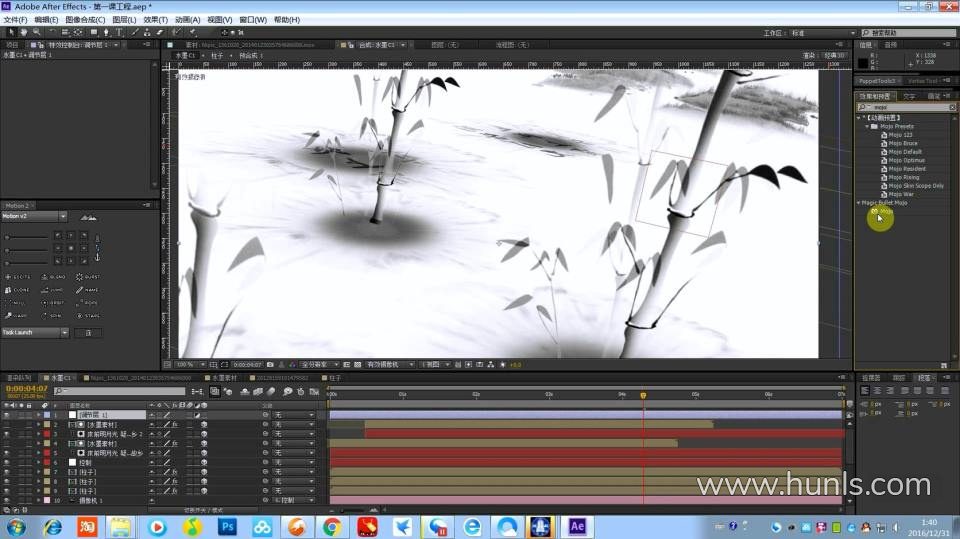The height and width of the screenshot is (539, 960).
Task: Select the Mojo Optimus preset
Action: tap(906, 160)
